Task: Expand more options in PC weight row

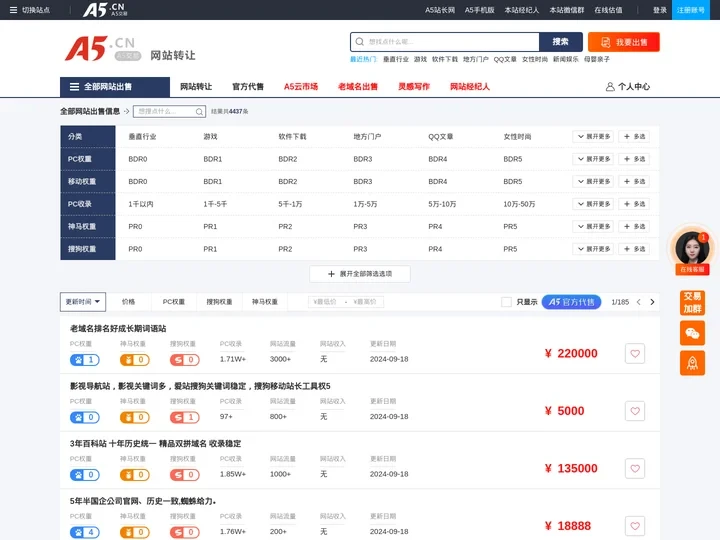Action: click(593, 159)
